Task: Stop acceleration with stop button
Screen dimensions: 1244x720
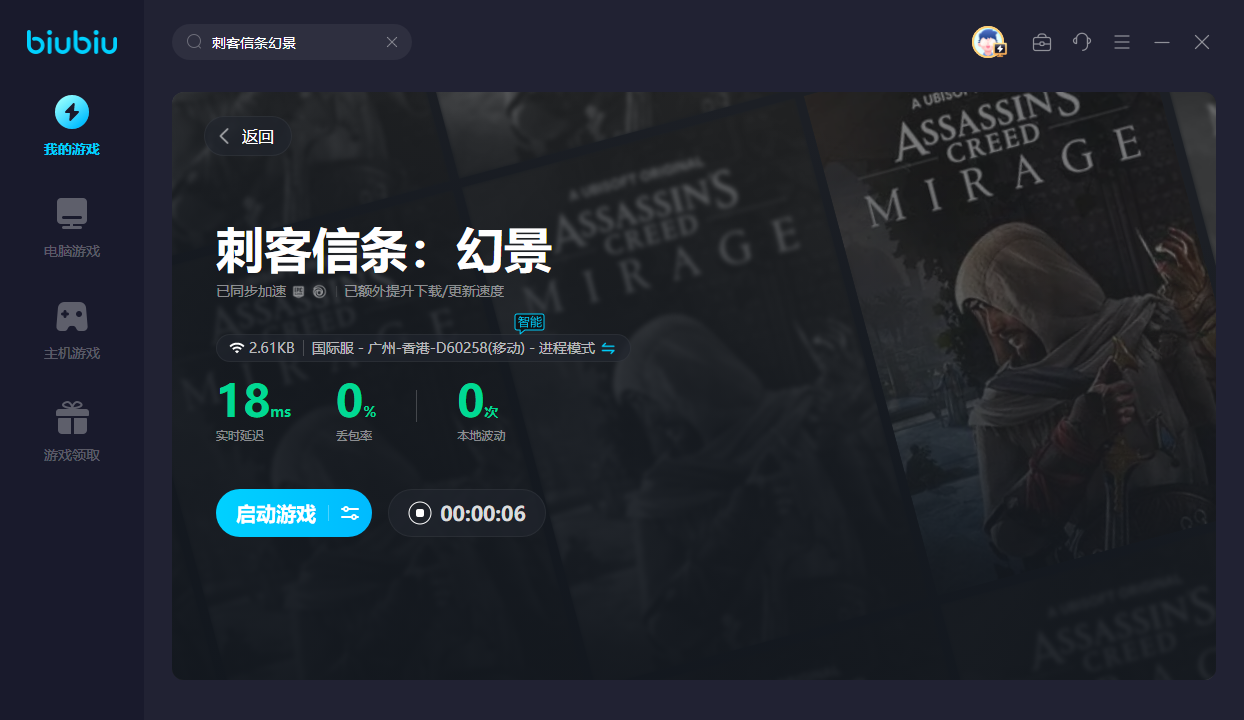Action: (420, 514)
